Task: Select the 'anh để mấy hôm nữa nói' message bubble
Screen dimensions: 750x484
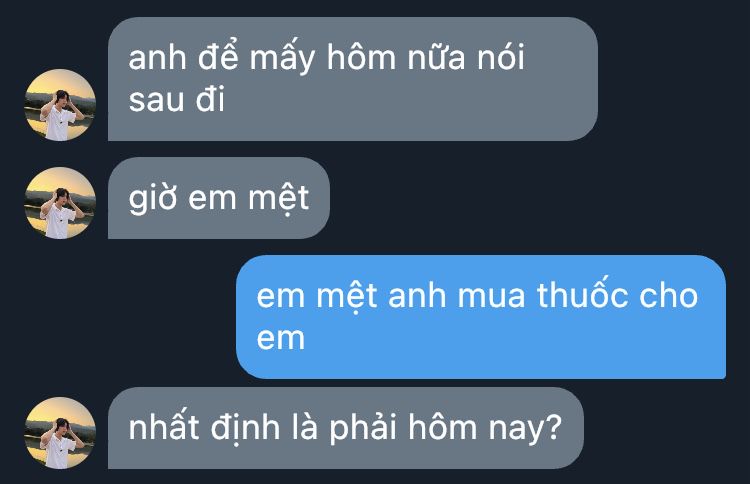Action: pyautogui.click(x=353, y=79)
